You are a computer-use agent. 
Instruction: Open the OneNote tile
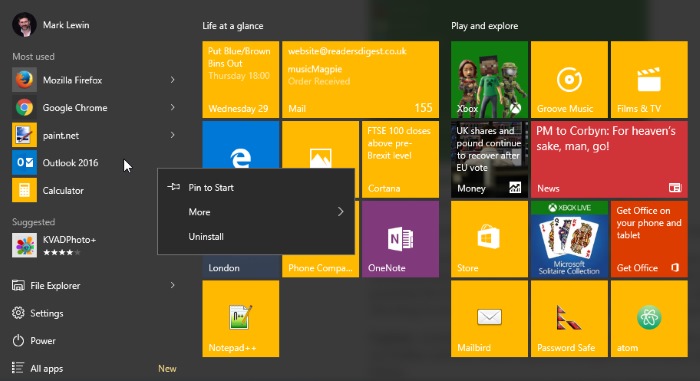pos(400,239)
